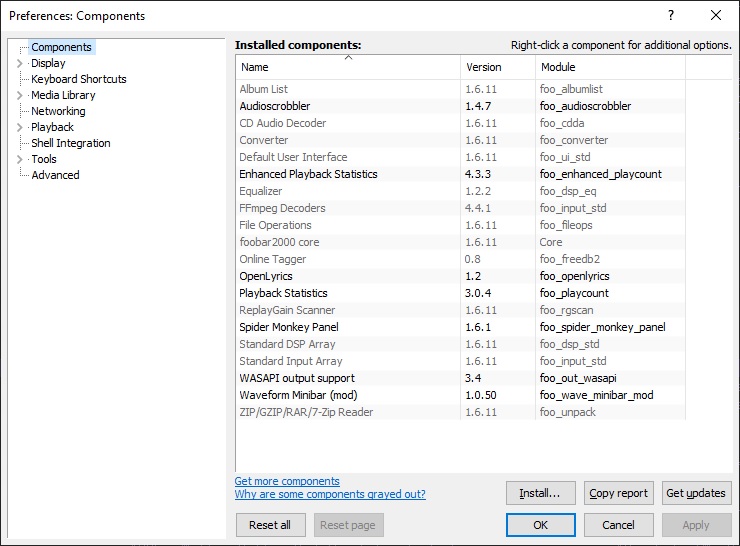
Task: Click the Module column header
Action: point(609,67)
